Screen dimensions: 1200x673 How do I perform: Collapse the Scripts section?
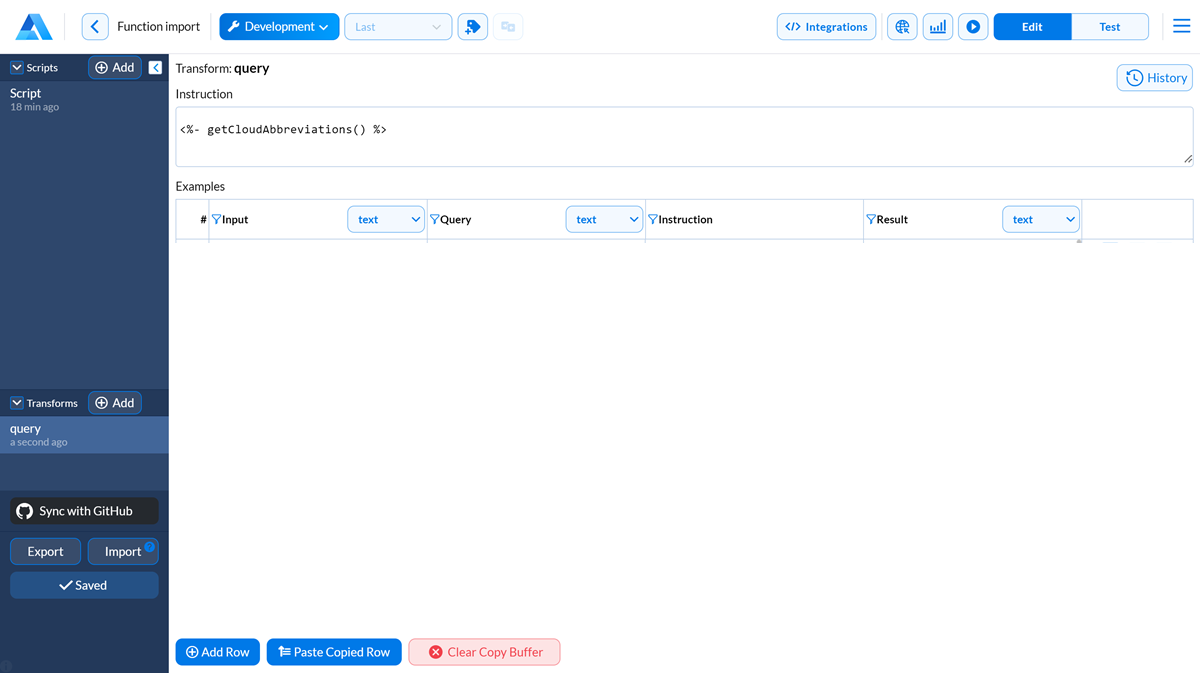pyautogui.click(x=17, y=68)
